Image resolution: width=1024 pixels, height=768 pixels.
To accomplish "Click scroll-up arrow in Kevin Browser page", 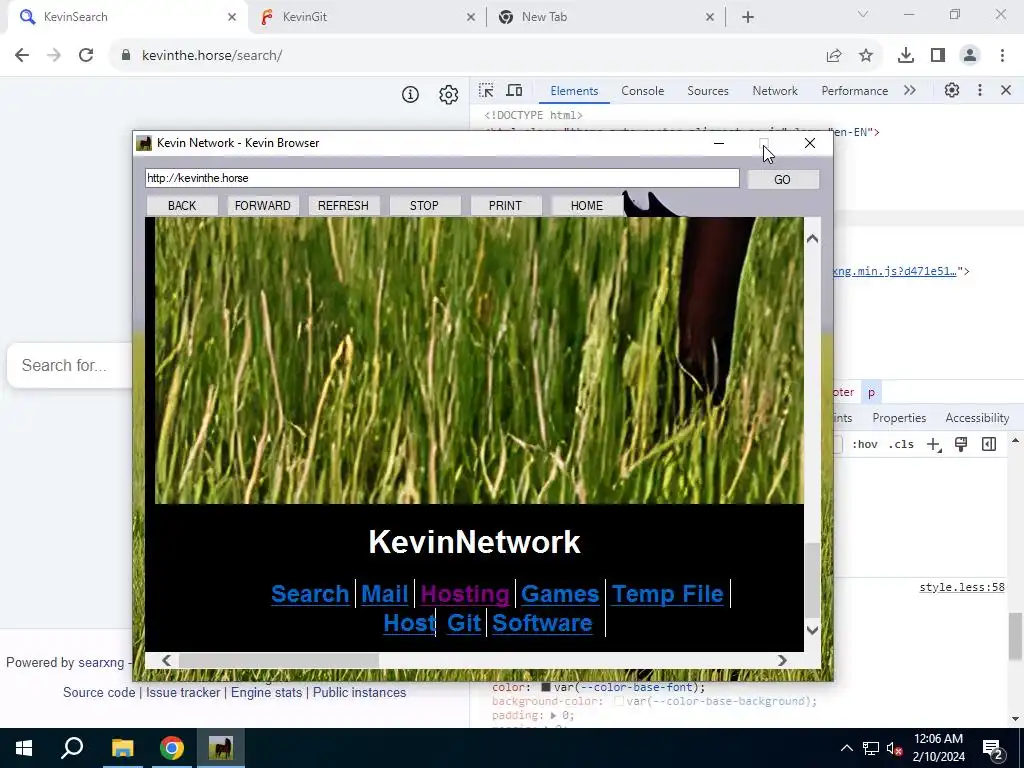I will [812, 239].
